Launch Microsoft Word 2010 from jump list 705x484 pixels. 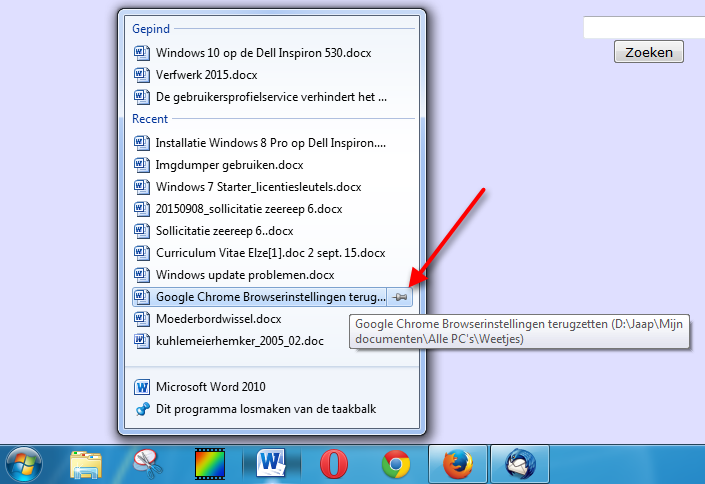click(x=272, y=387)
